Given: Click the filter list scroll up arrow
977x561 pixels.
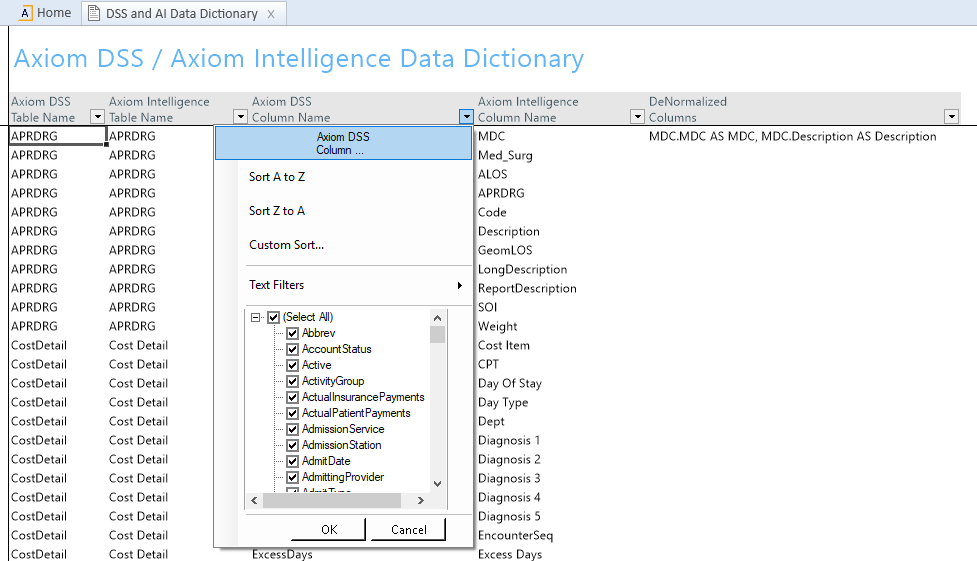Looking at the screenshot, I should pyautogui.click(x=437, y=318).
